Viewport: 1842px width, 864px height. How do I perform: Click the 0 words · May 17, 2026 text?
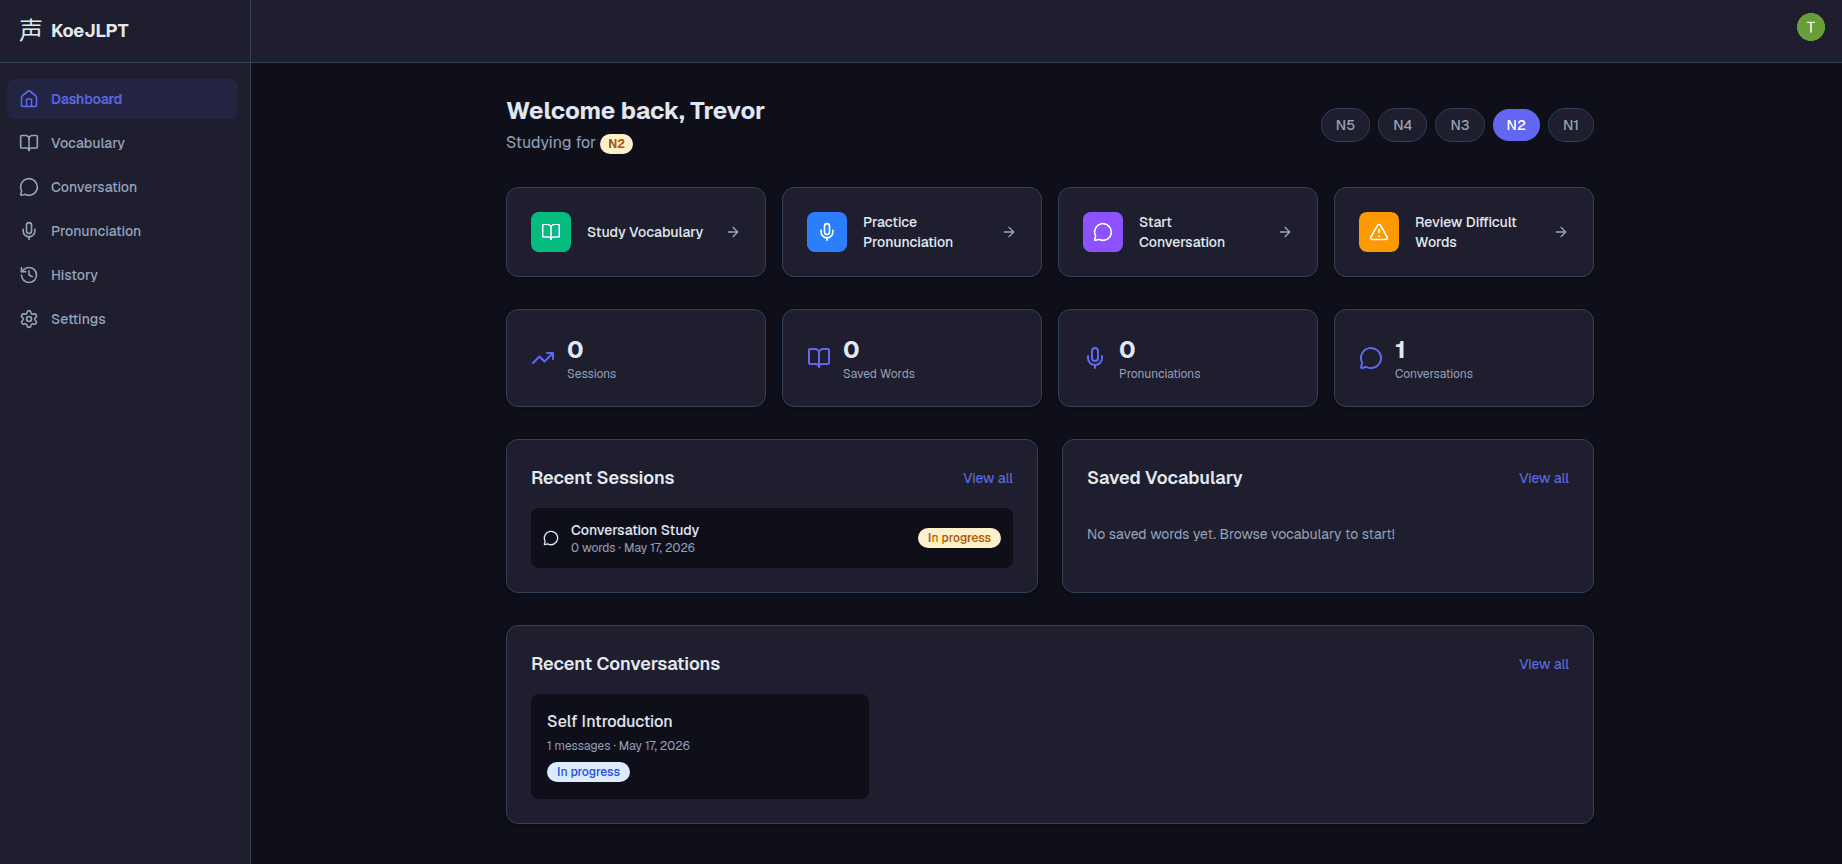point(633,548)
